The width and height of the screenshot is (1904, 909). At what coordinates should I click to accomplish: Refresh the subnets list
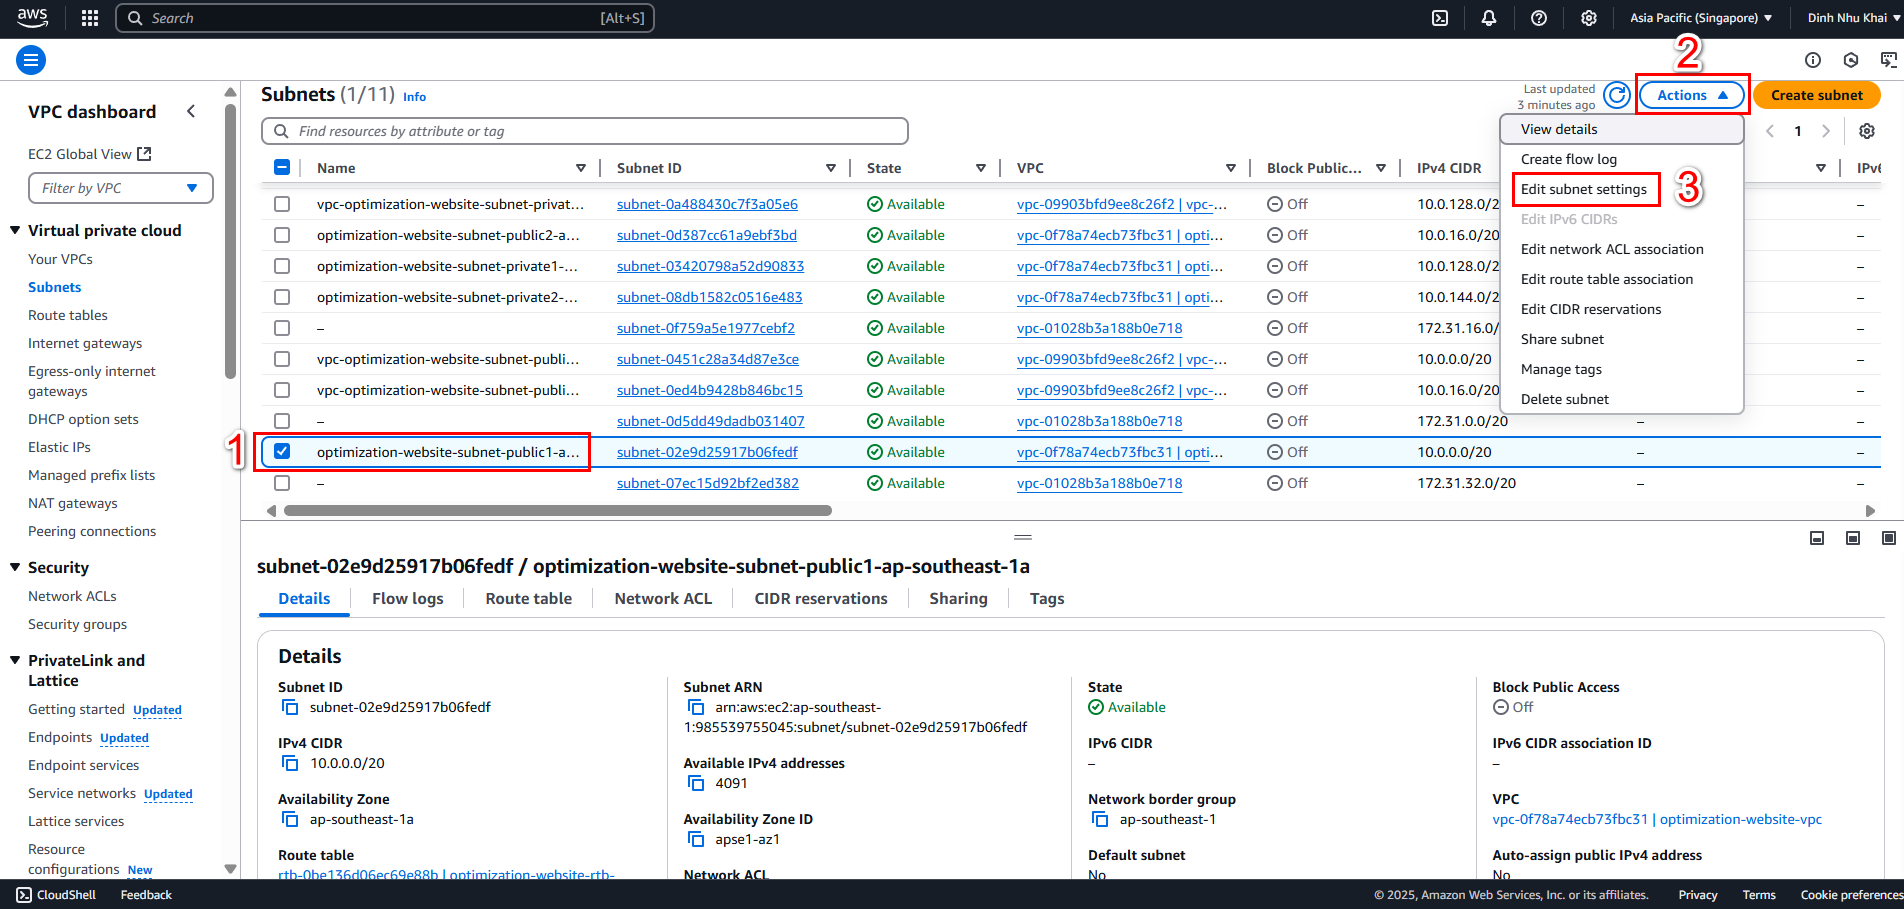pos(1616,95)
